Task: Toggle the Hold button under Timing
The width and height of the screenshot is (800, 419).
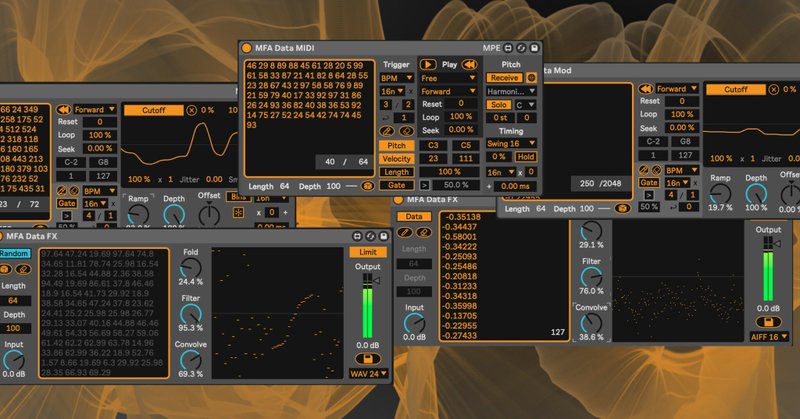Action: click(x=526, y=157)
